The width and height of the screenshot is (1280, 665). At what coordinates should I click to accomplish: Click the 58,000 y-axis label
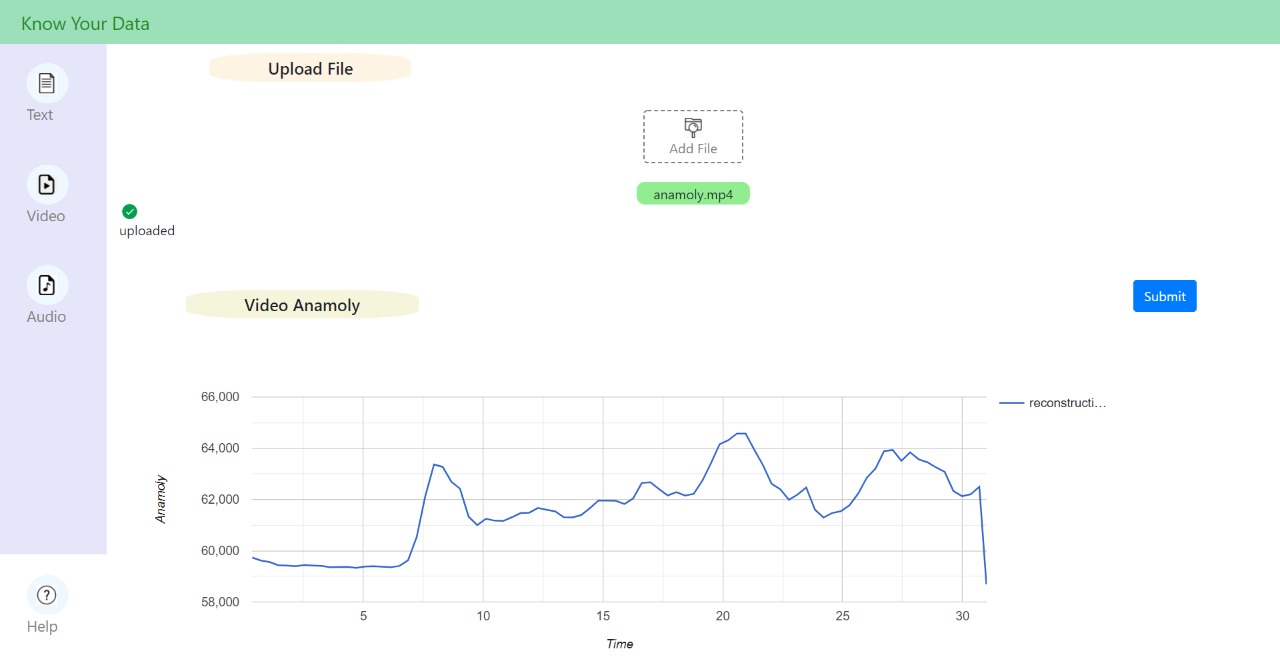point(220,602)
